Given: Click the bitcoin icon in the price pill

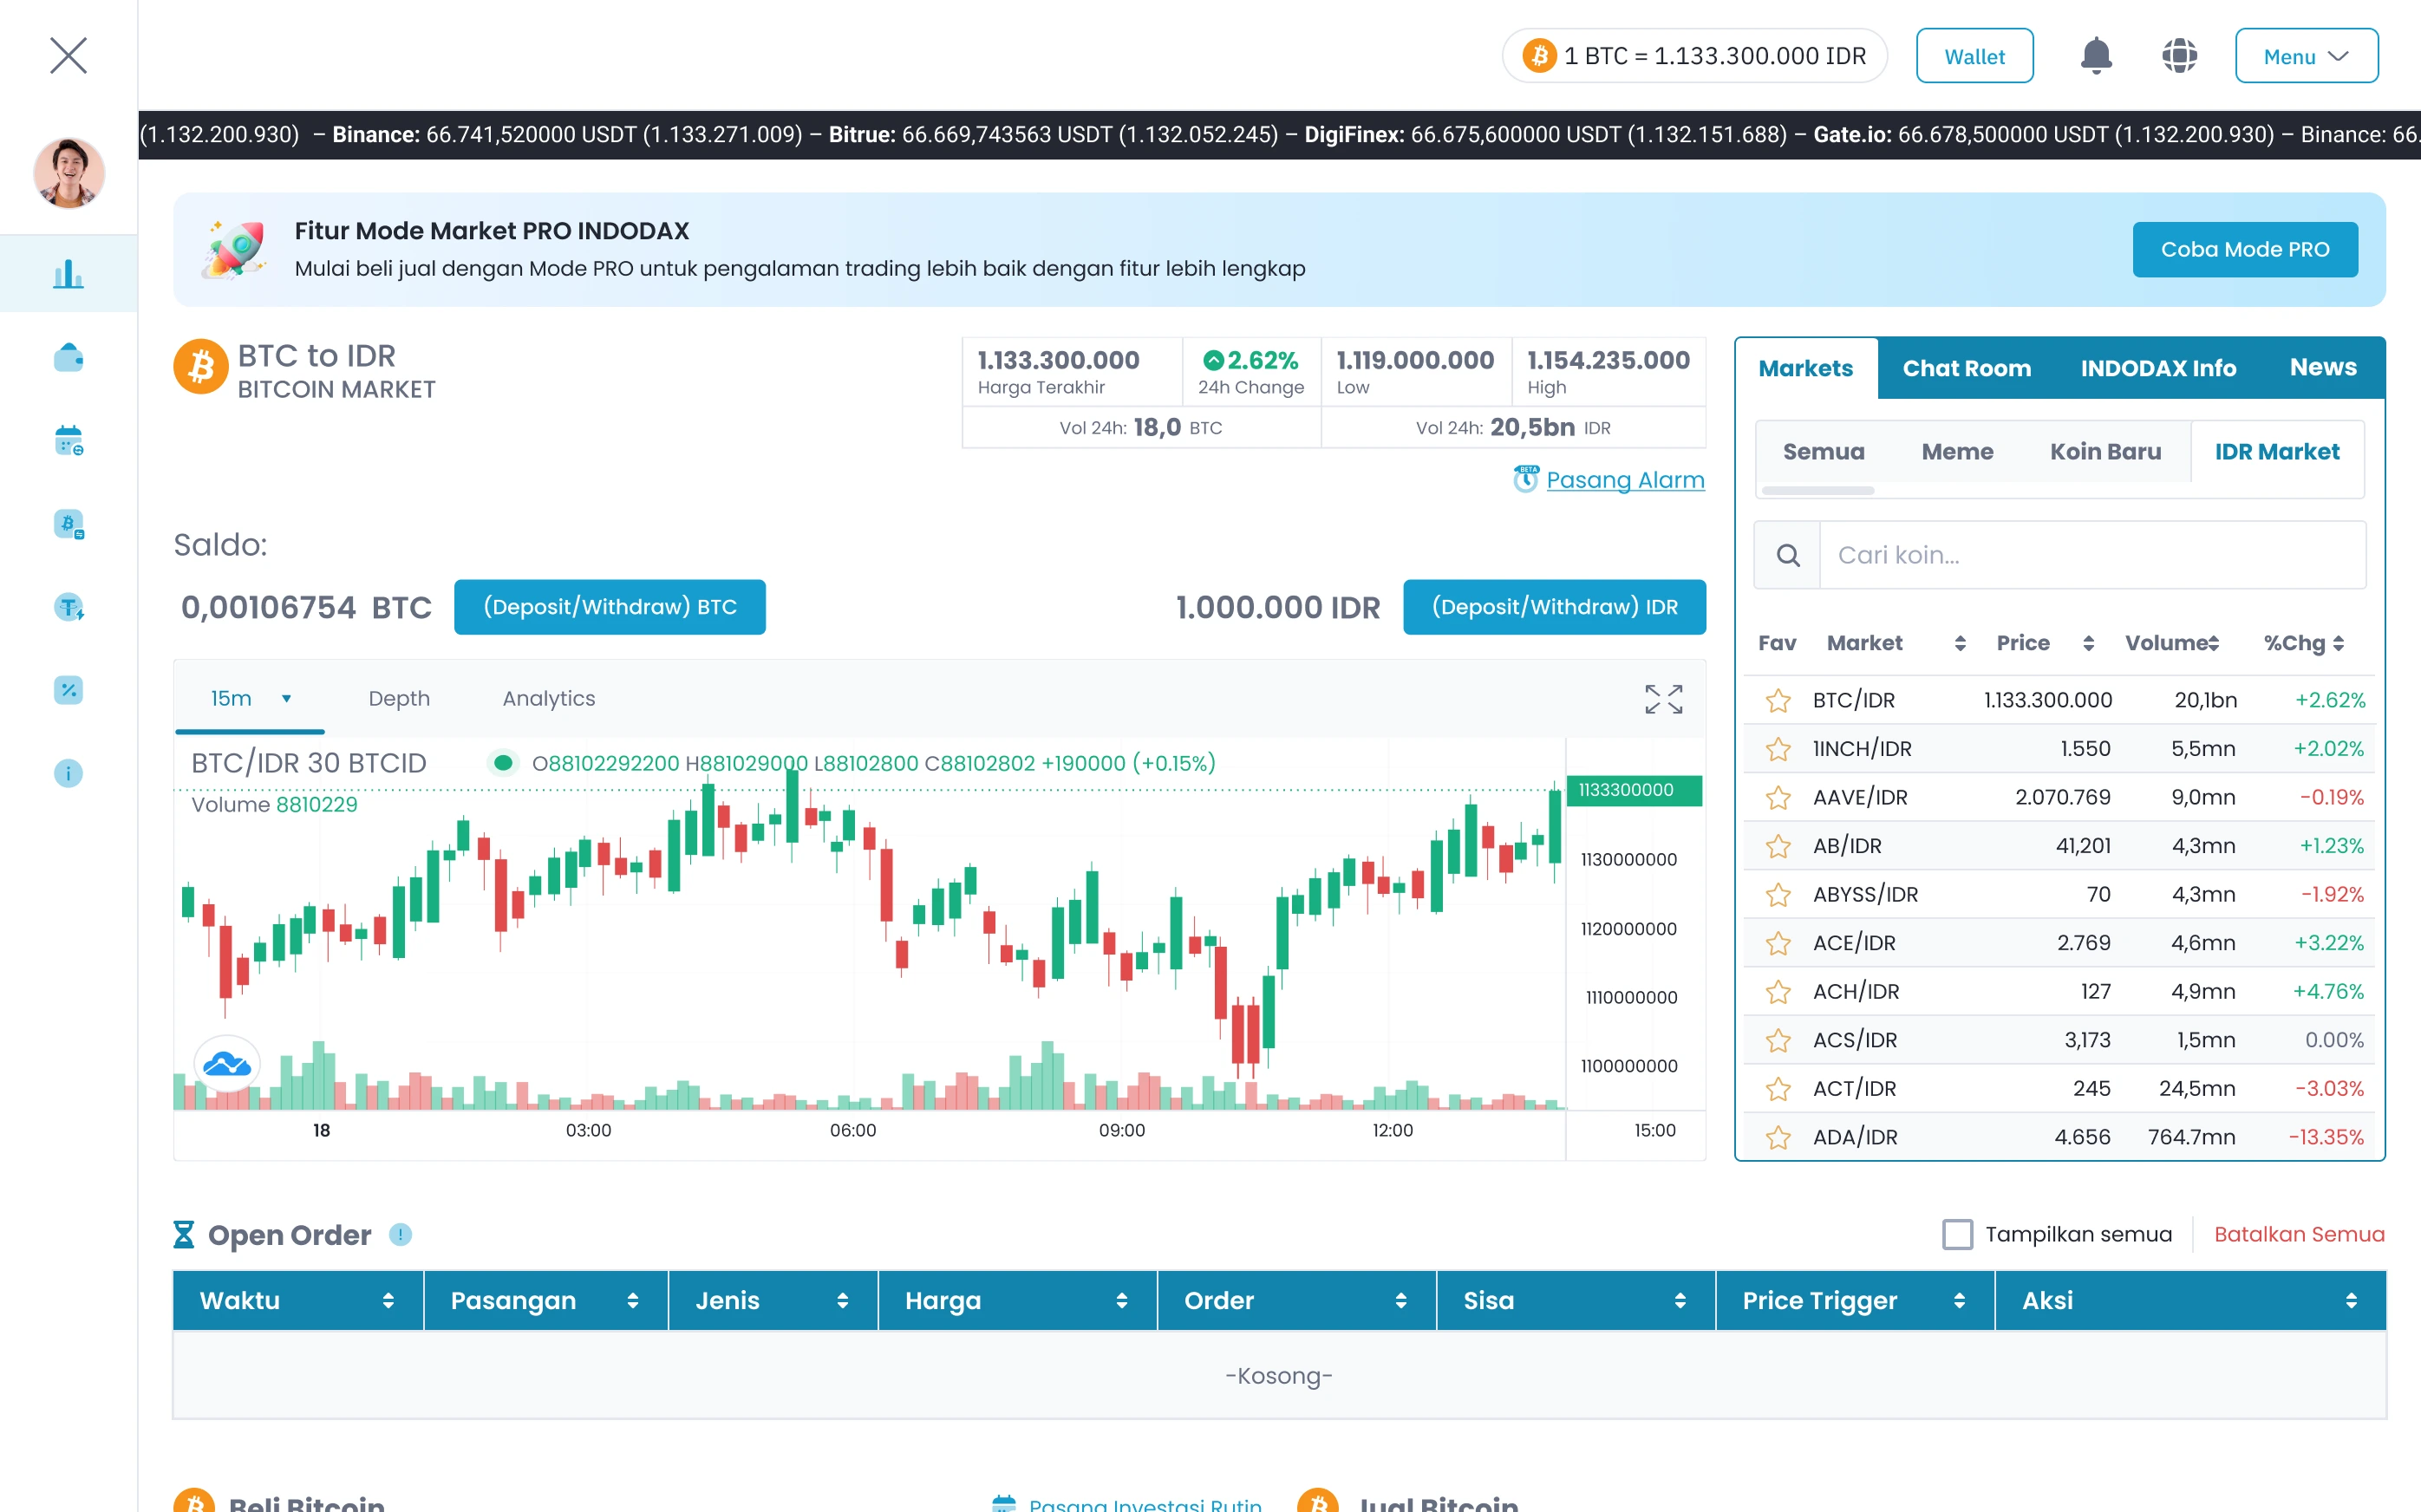Looking at the screenshot, I should pyautogui.click(x=1539, y=56).
